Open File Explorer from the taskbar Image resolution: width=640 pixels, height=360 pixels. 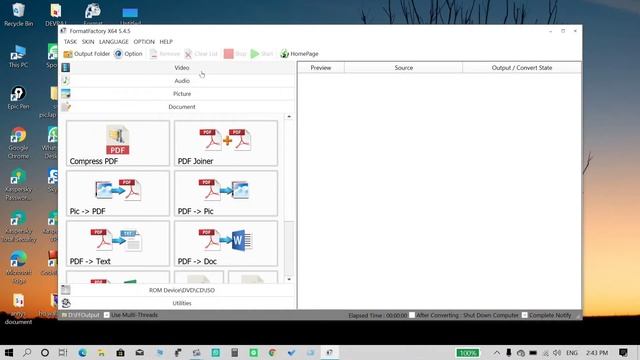point(101,353)
